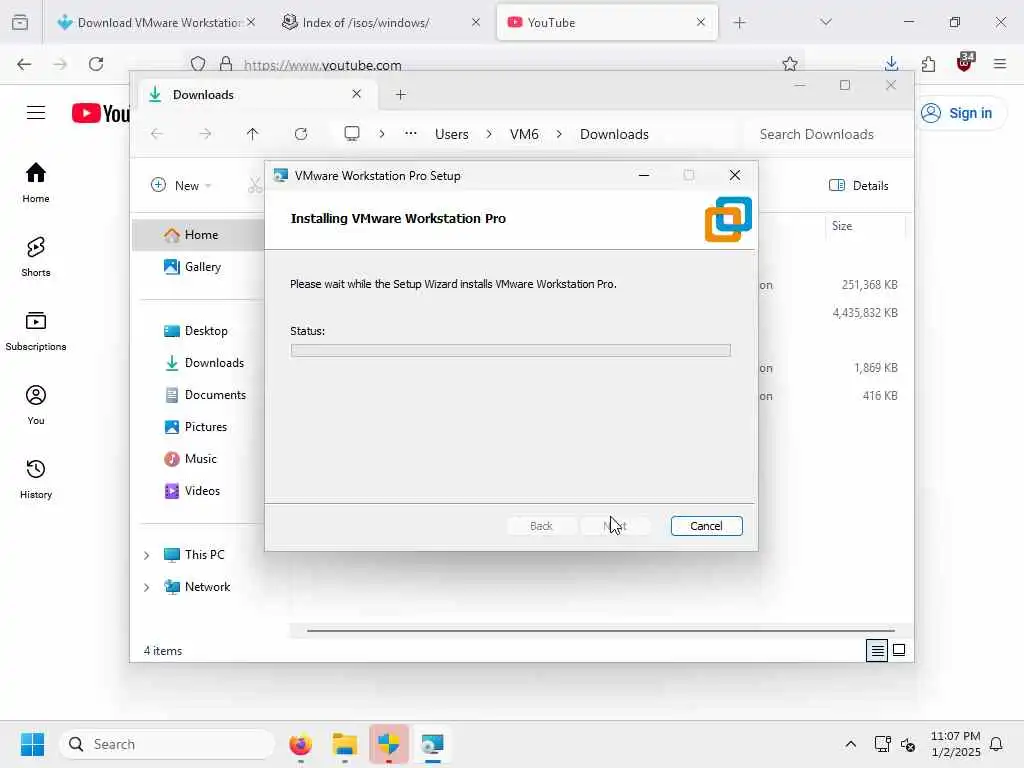Image resolution: width=1024 pixels, height=768 pixels.
Task: Click the Users breadcrumb in File Explorer
Action: (x=452, y=134)
